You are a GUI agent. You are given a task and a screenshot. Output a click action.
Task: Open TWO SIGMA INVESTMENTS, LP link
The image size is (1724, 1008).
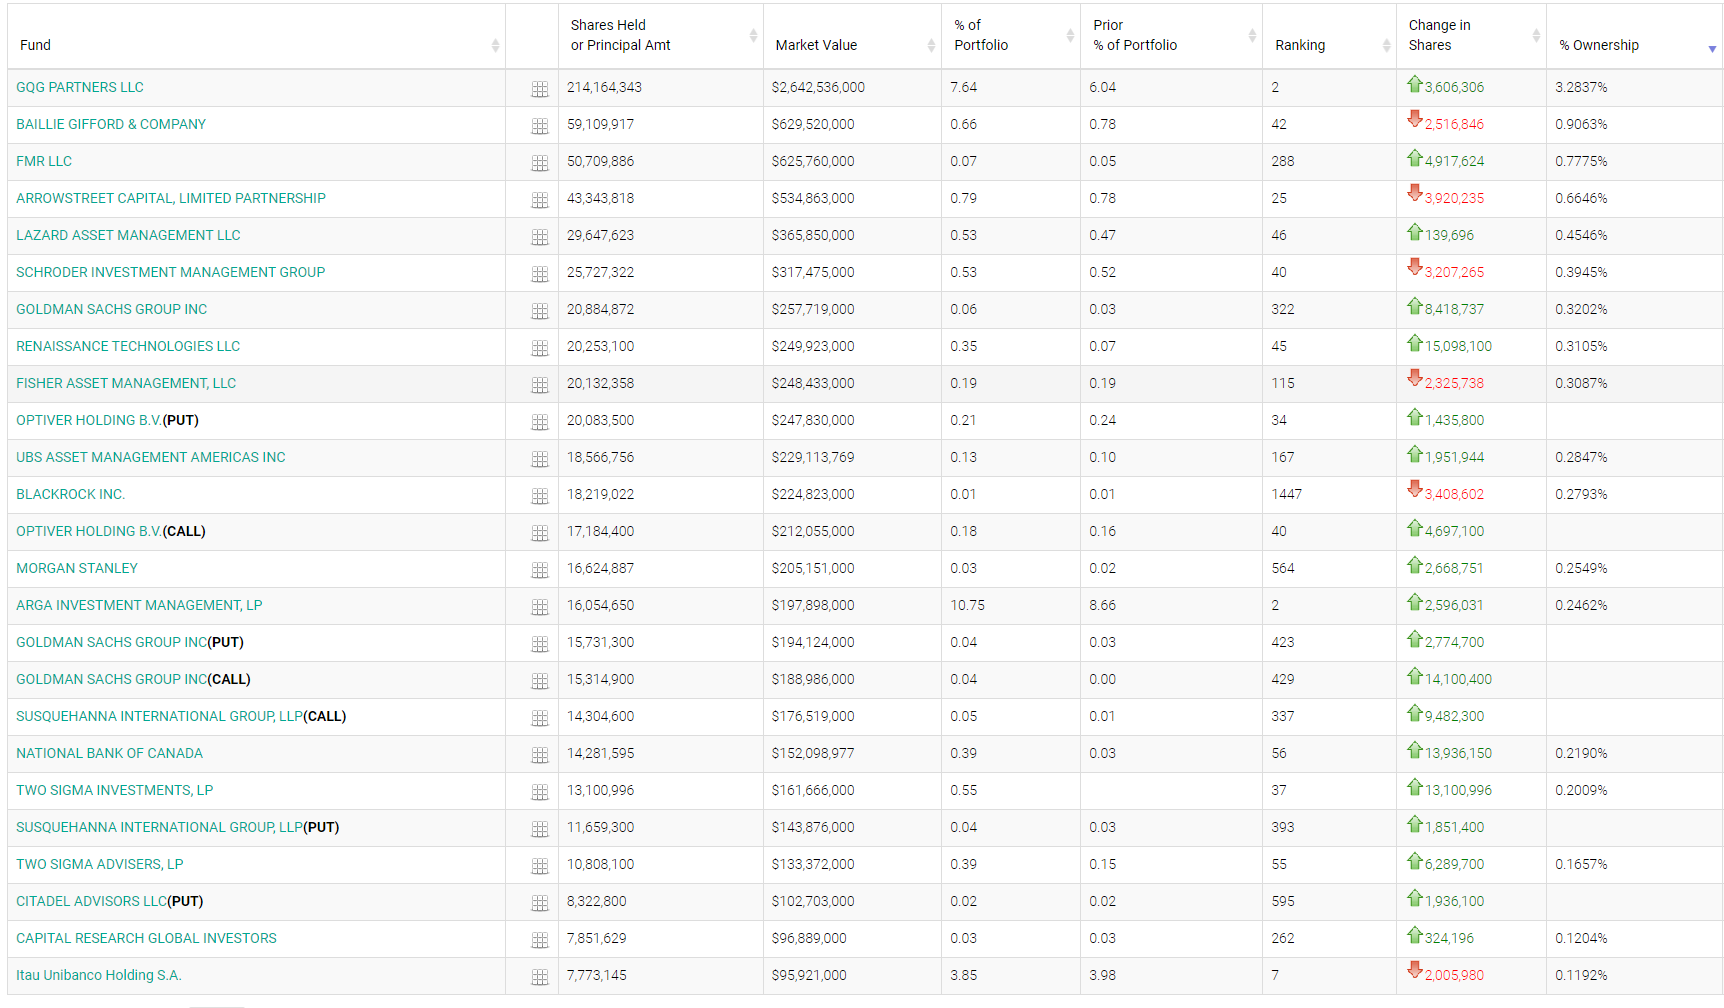[115, 790]
